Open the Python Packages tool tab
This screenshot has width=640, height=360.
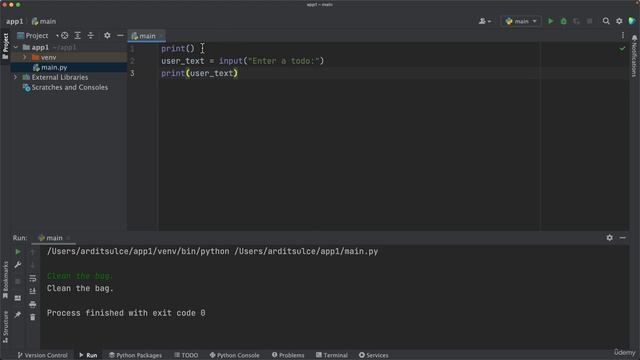point(135,355)
